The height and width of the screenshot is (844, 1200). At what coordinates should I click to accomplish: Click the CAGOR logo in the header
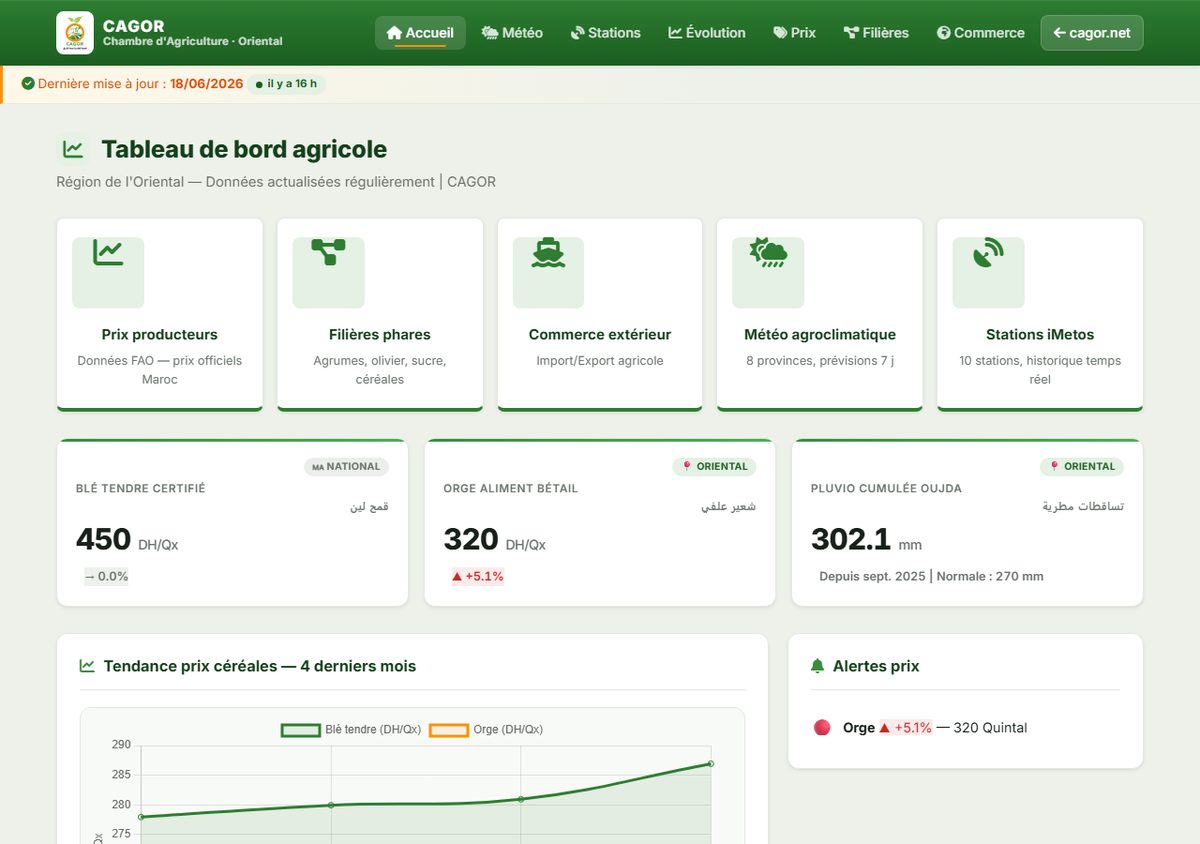tap(75, 33)
